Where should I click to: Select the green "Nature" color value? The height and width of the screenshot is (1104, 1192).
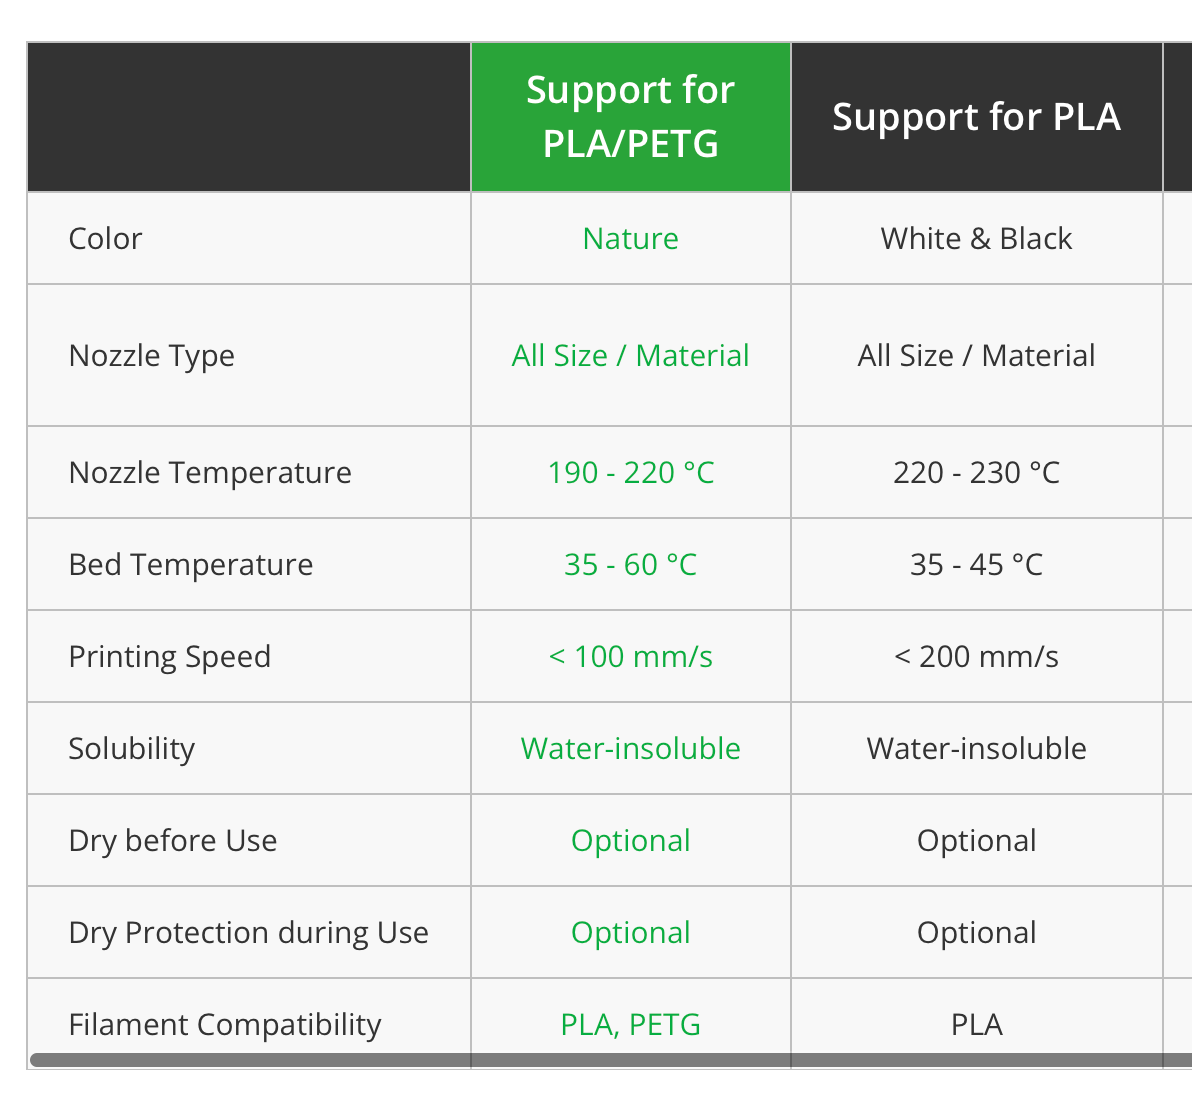pos(630,239)
